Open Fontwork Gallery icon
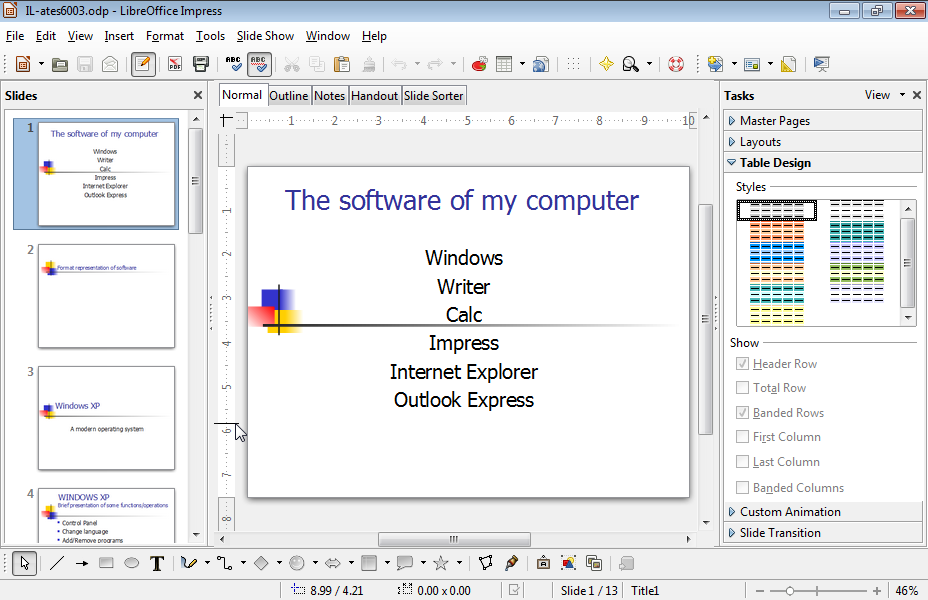The width and height of the screenshot is (928, 600). point(543,563)
